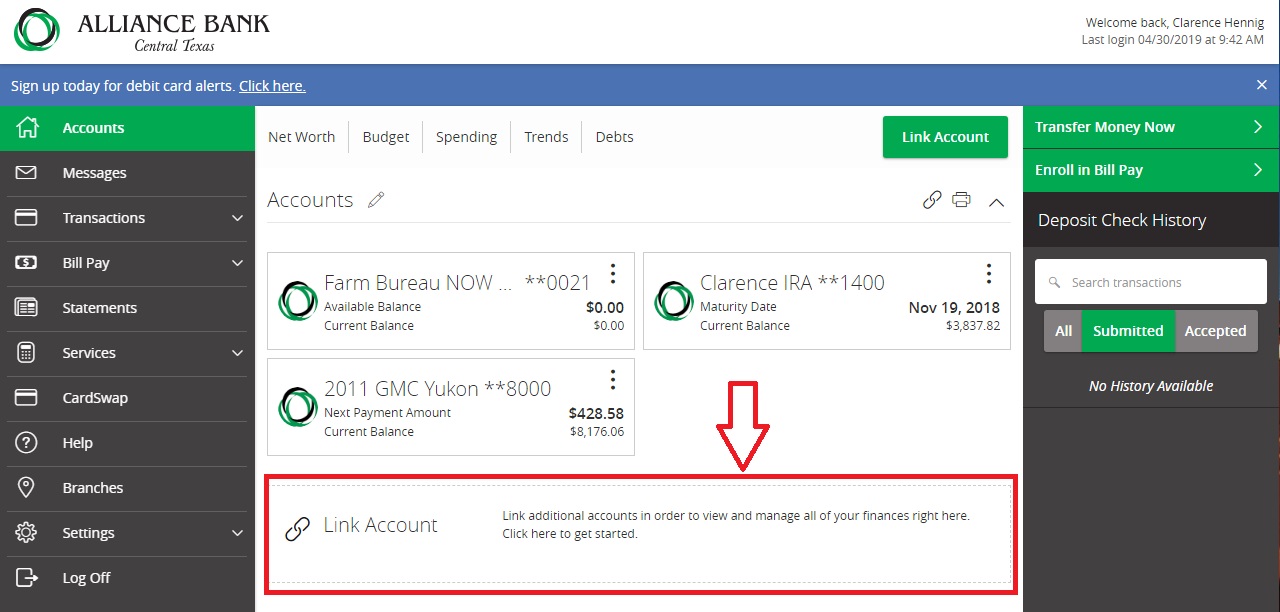Switch to the Budget tab

pyautogui.click(x=385, y=137)
